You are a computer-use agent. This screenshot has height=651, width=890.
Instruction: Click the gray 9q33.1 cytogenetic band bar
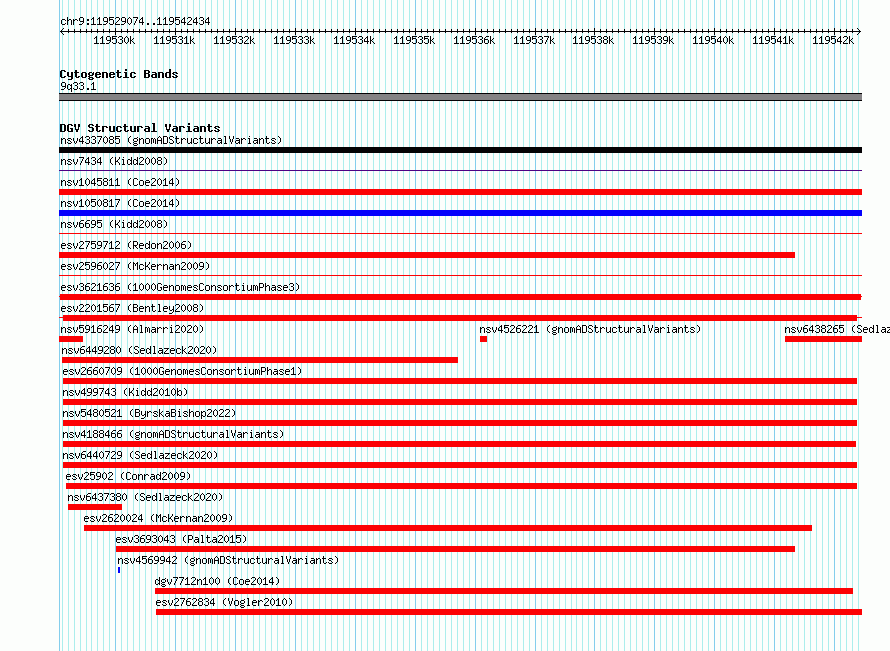tap(460, 97)
